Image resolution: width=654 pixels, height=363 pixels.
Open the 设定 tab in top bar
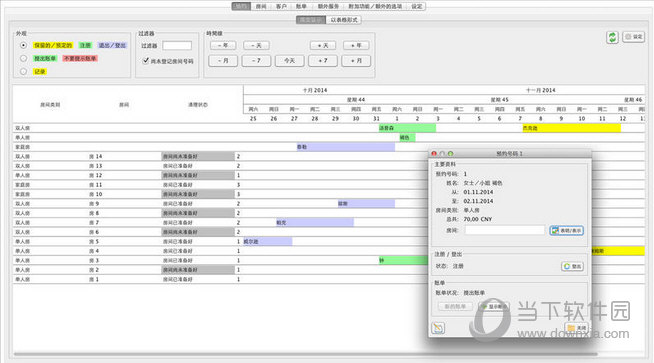417,6
